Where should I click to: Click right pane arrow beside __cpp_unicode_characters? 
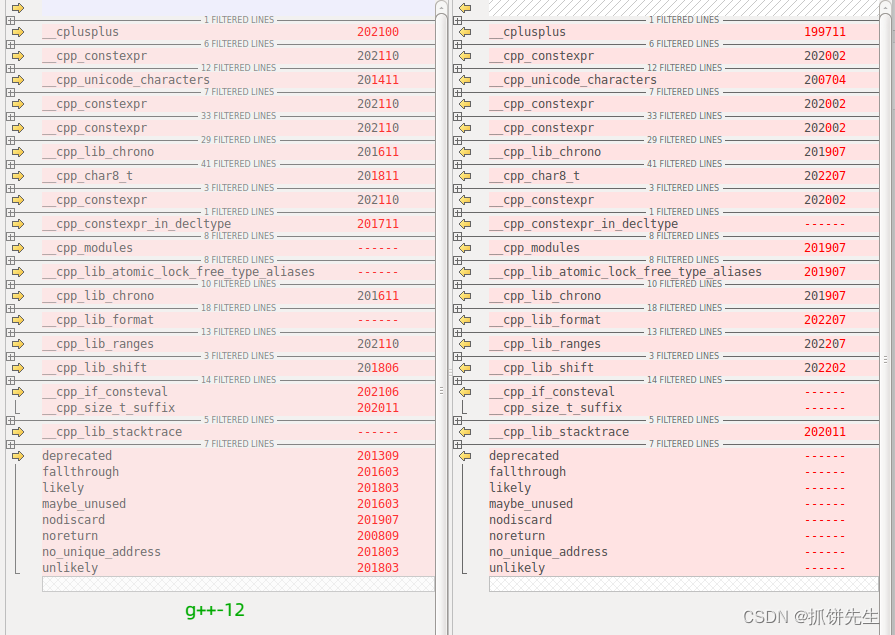pyautogui.click(x=465, y=80)
